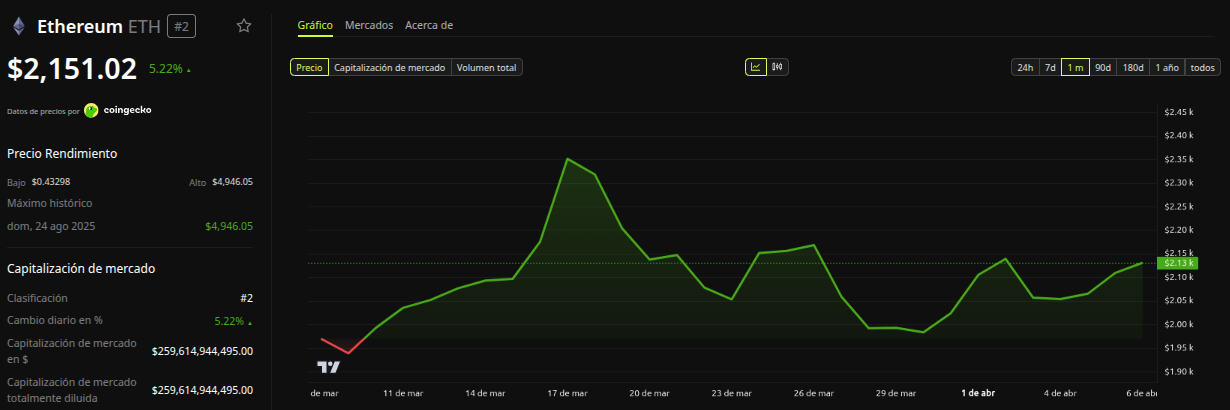Viewport: 1230px width, 410px height.
Task: Set chart range to 1 m
Action: tap(1076, 67)
